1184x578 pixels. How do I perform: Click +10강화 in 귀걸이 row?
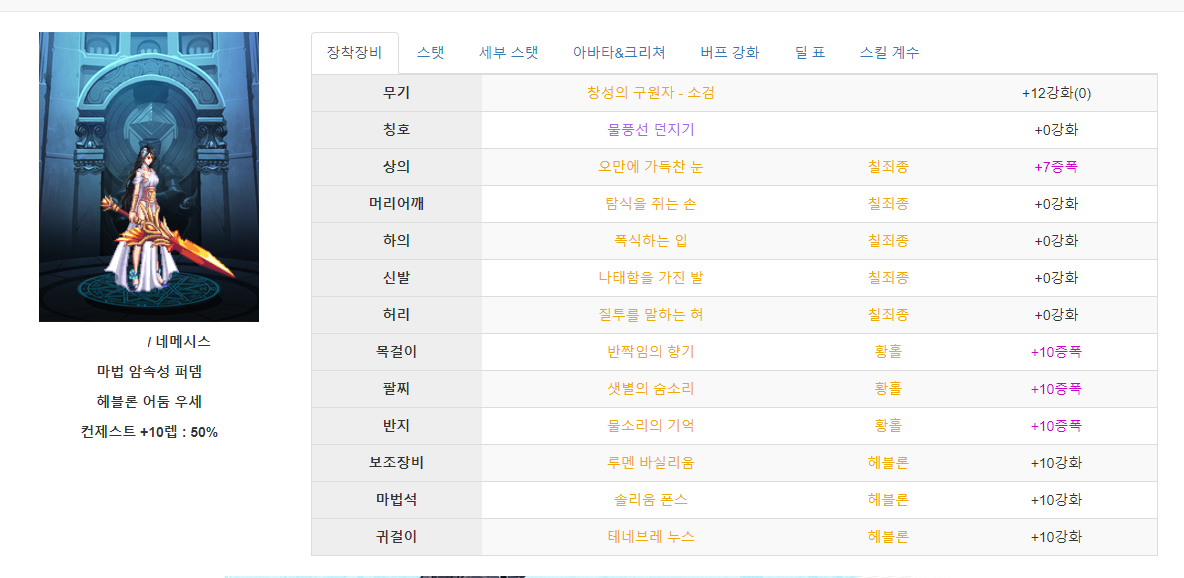[1056, 537]
